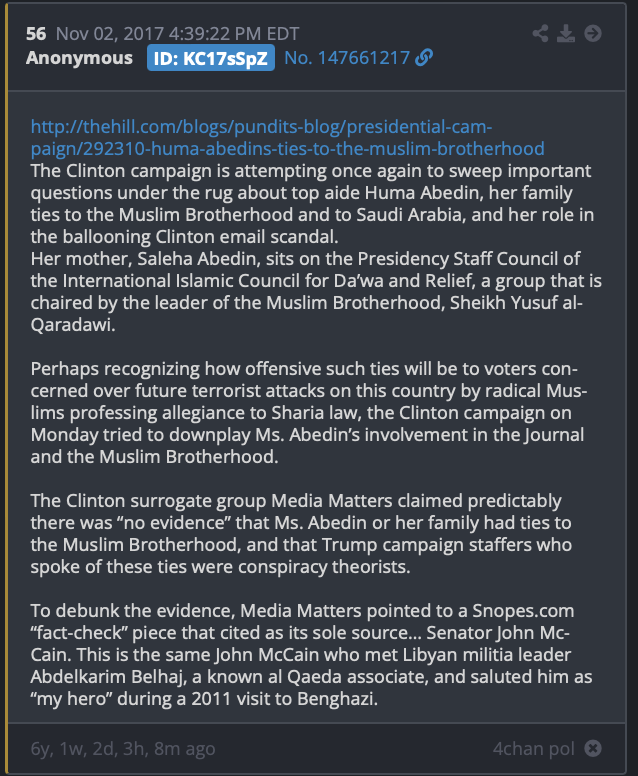
Task: Click the word "Qaradawi." in the post
Action: coord(73,325)
